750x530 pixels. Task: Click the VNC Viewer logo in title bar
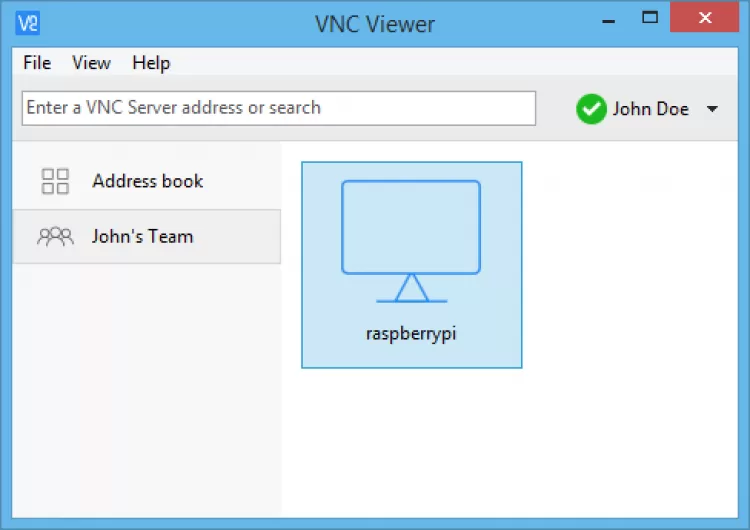[28, 23]
